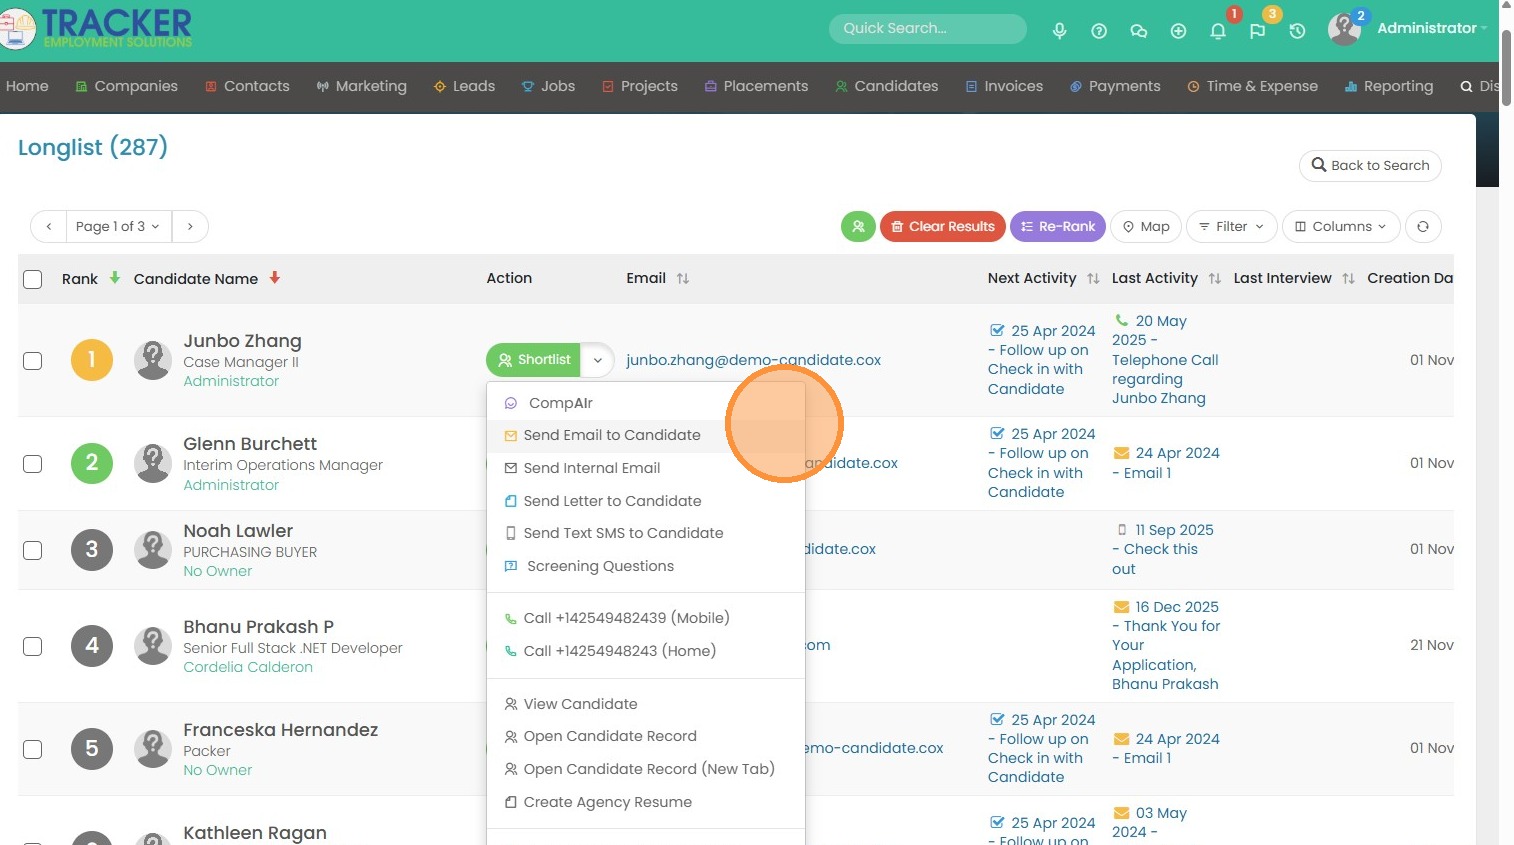Viewport: 1514px width, 845px height.
Task: Select Send Text SMS to Candidate
Action: 645,533
